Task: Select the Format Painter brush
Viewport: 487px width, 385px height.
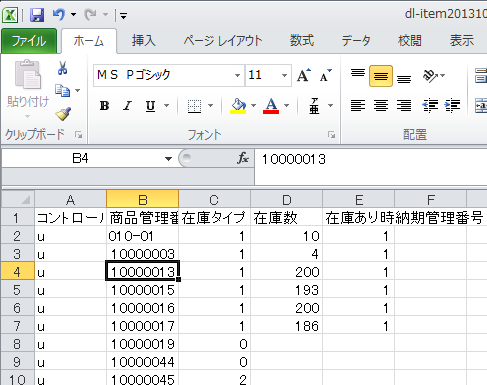Action: click(63, 114)
